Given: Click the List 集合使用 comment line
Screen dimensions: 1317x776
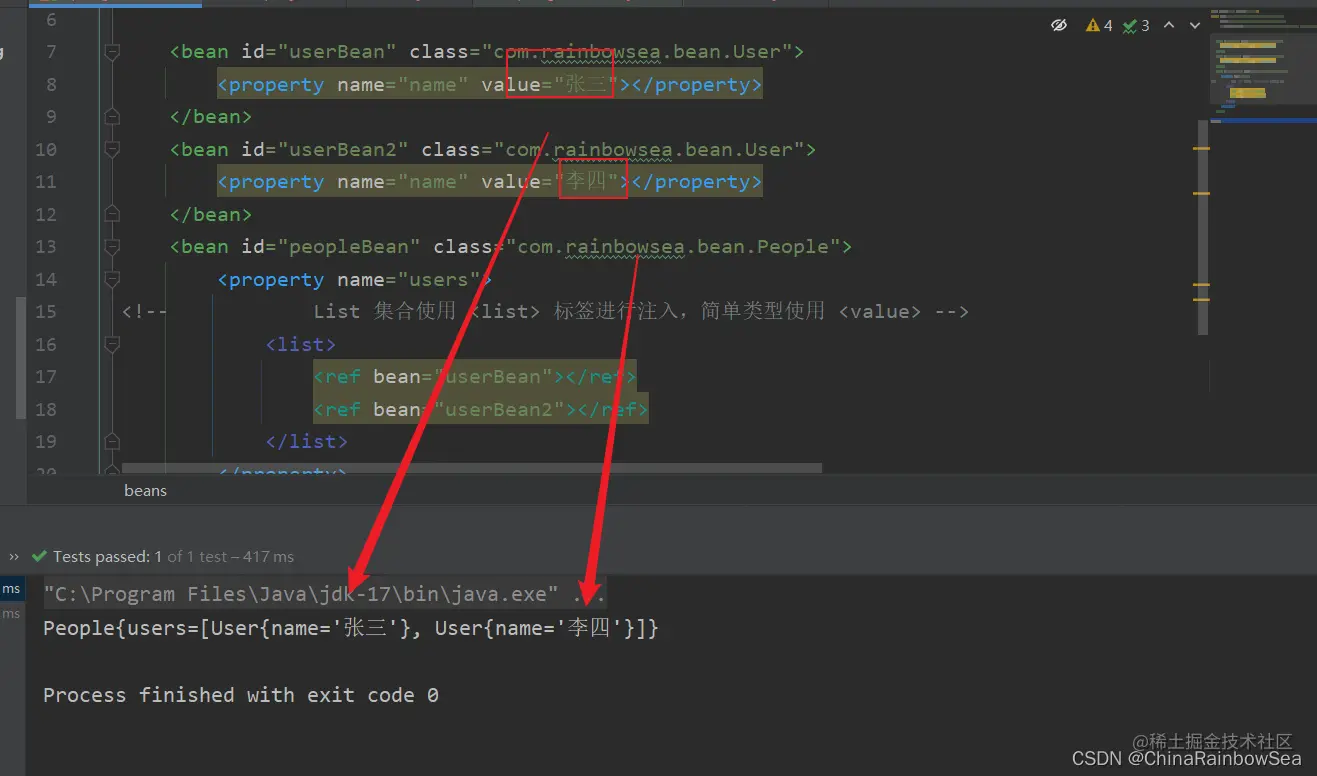Looking at the screenshot, I should (545, 311).
